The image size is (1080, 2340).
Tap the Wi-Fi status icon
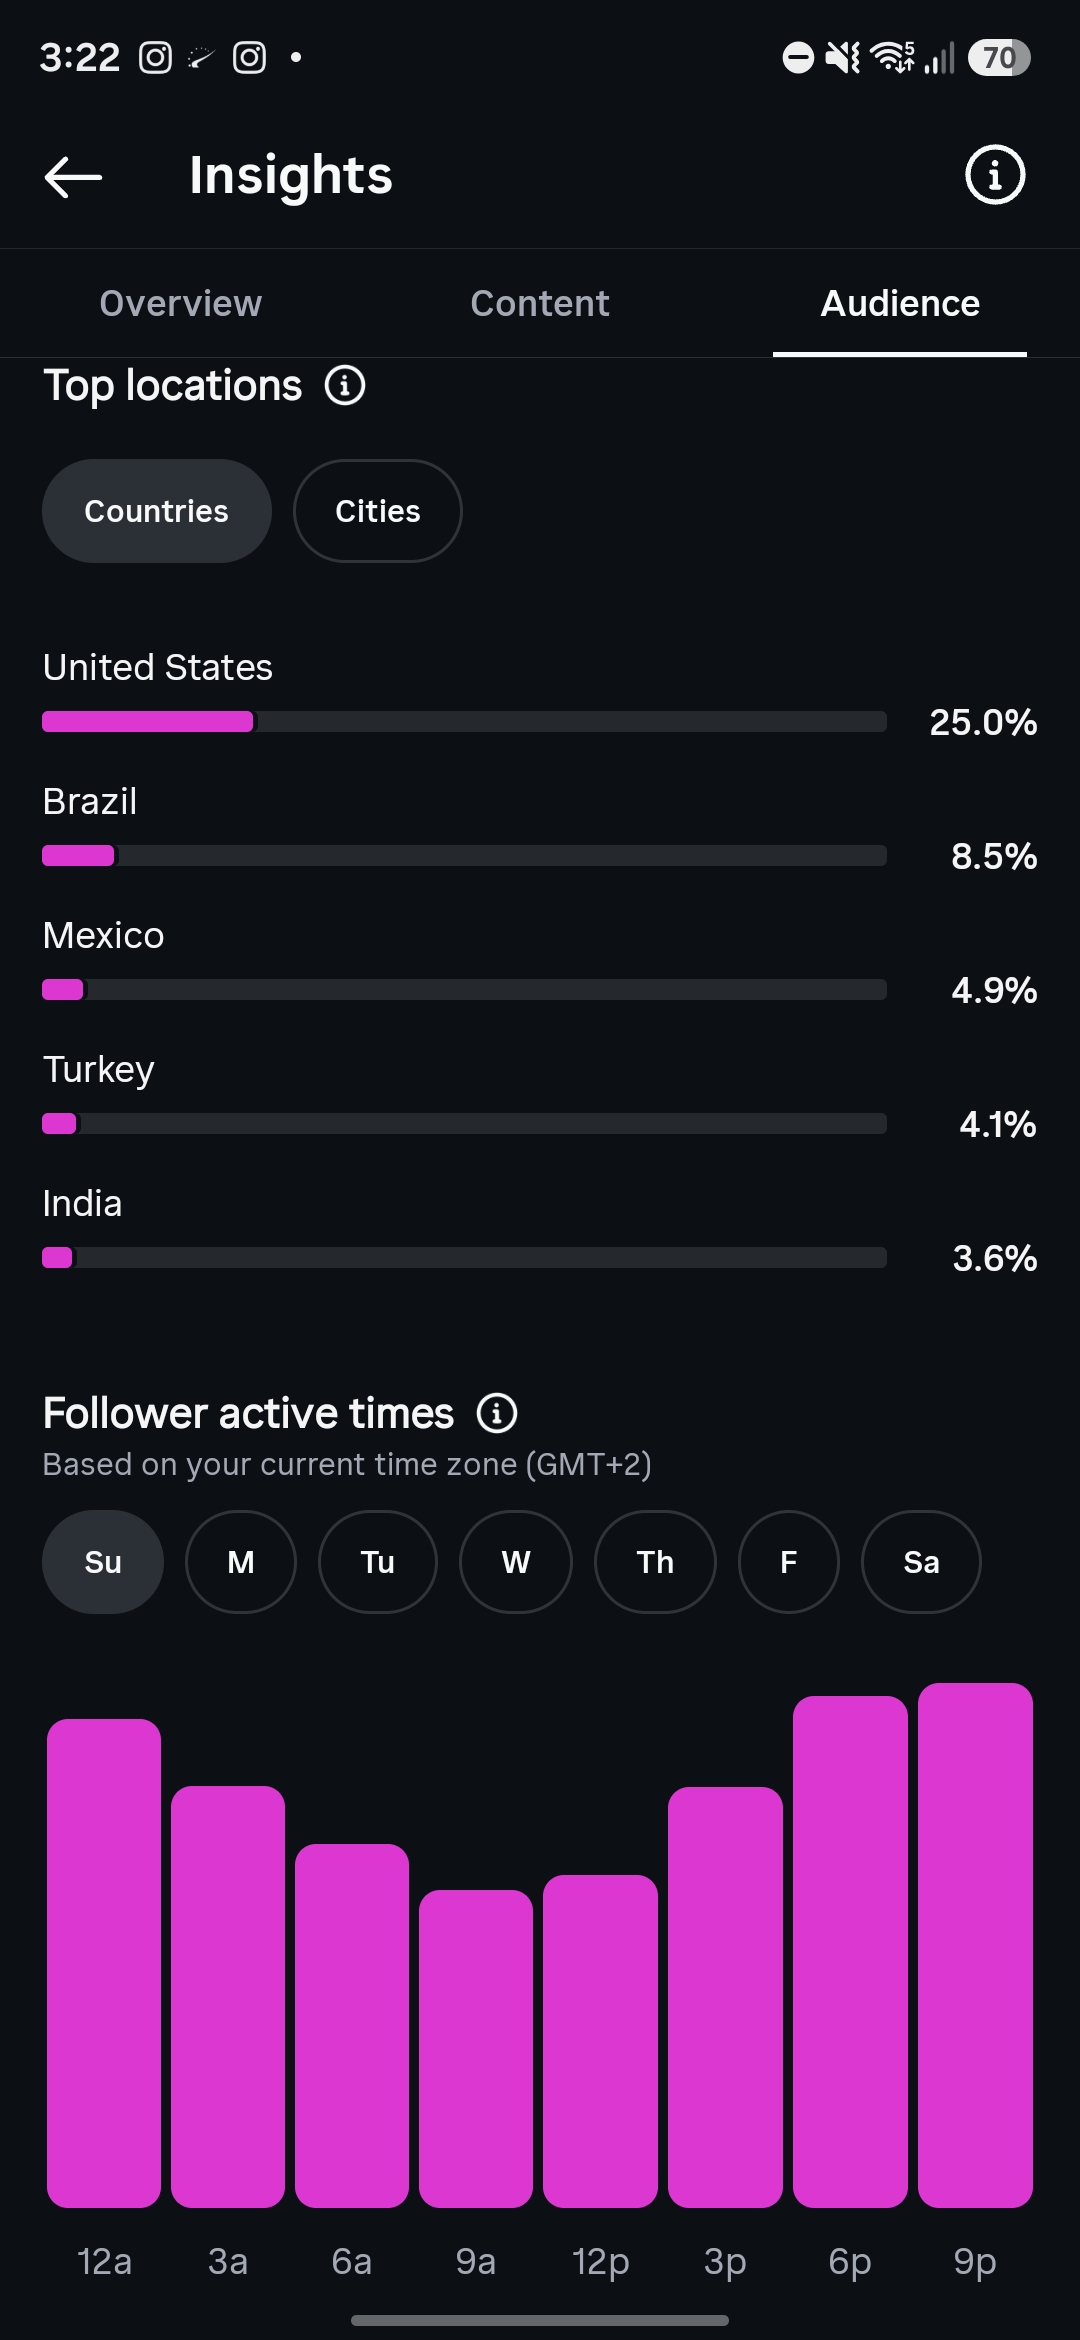point(892,58)
